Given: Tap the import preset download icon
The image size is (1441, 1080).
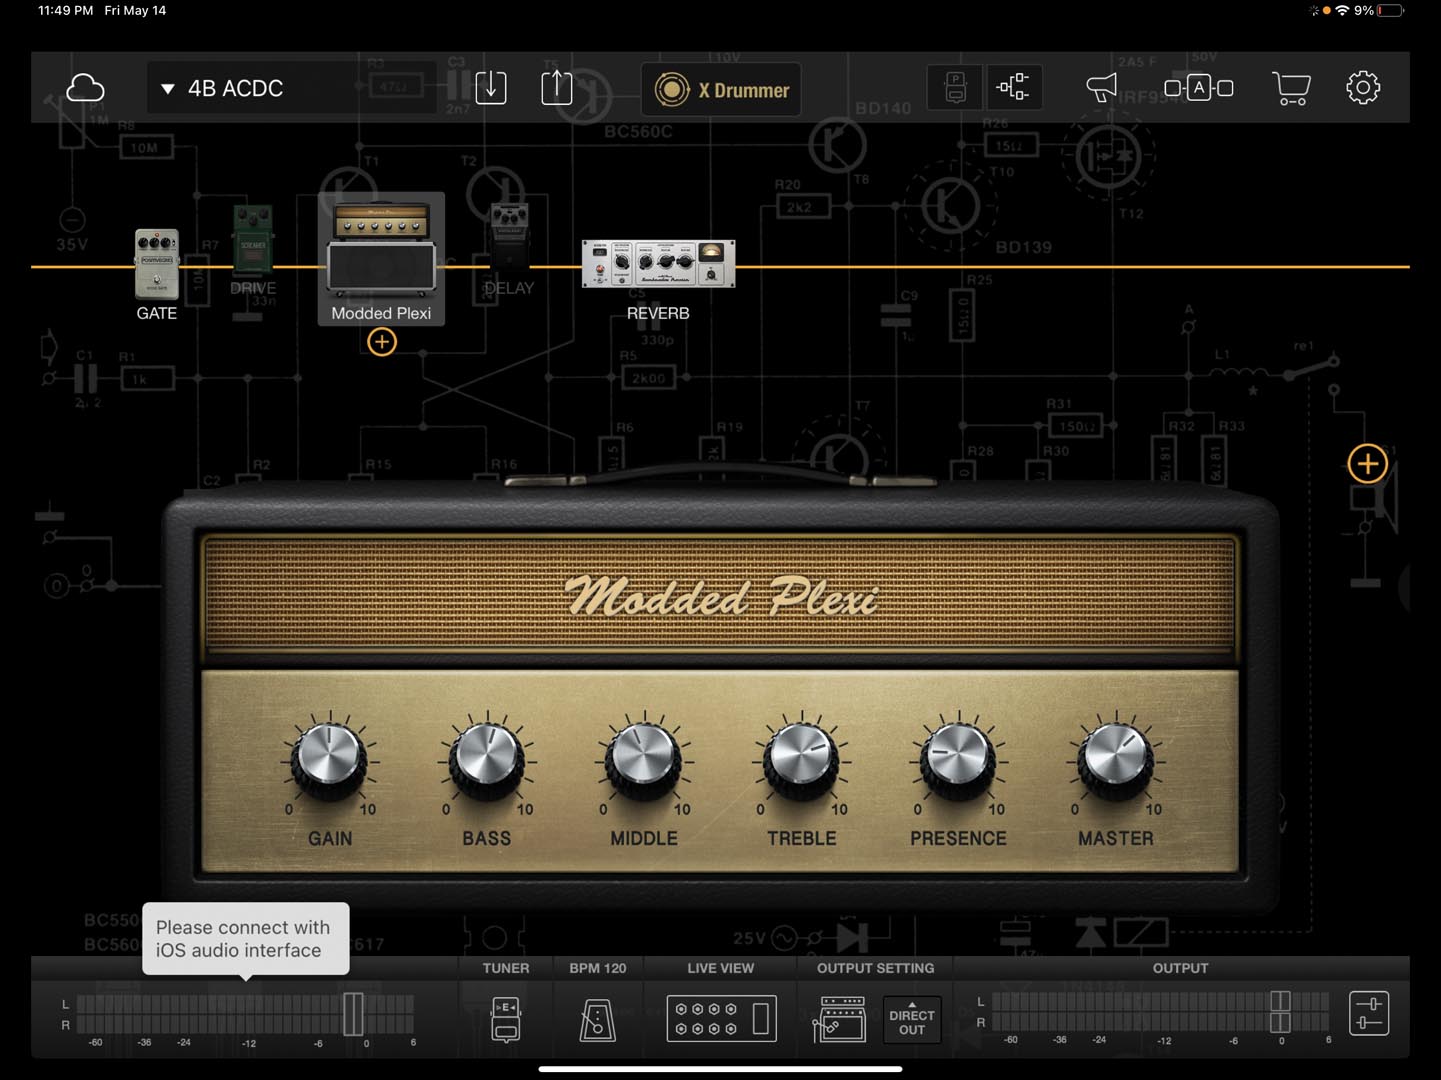Looking at the screenshot, I should click(x=490, y=88).
